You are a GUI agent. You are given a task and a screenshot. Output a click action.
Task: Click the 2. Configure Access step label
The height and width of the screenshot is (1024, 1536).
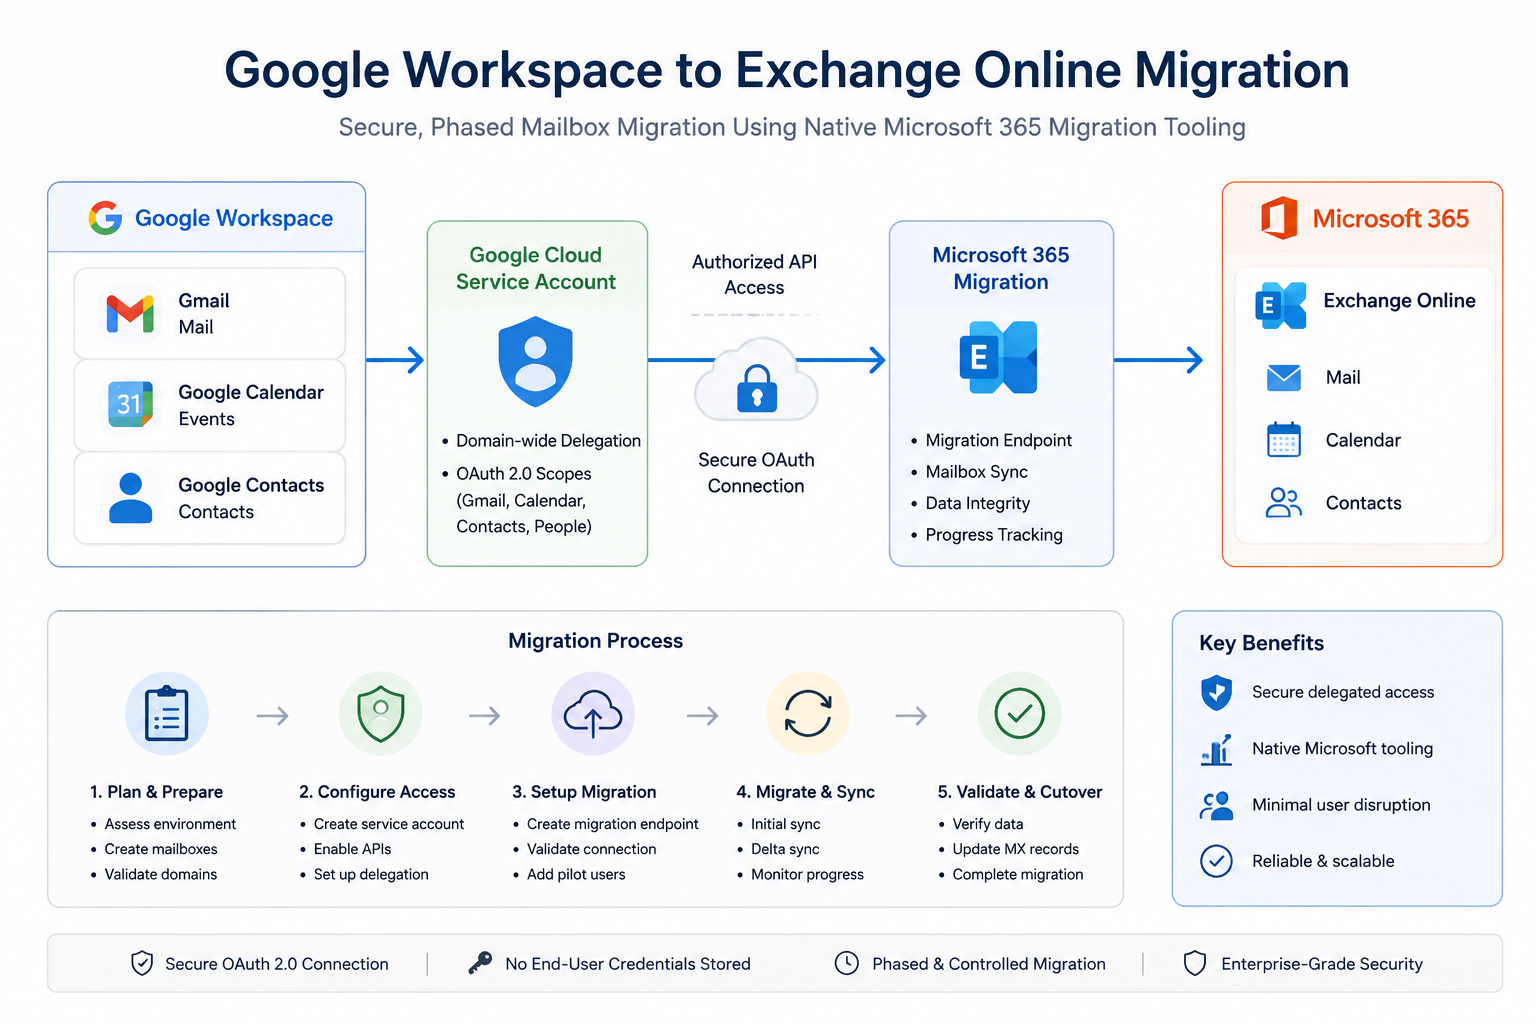click(x=377, y=791)
